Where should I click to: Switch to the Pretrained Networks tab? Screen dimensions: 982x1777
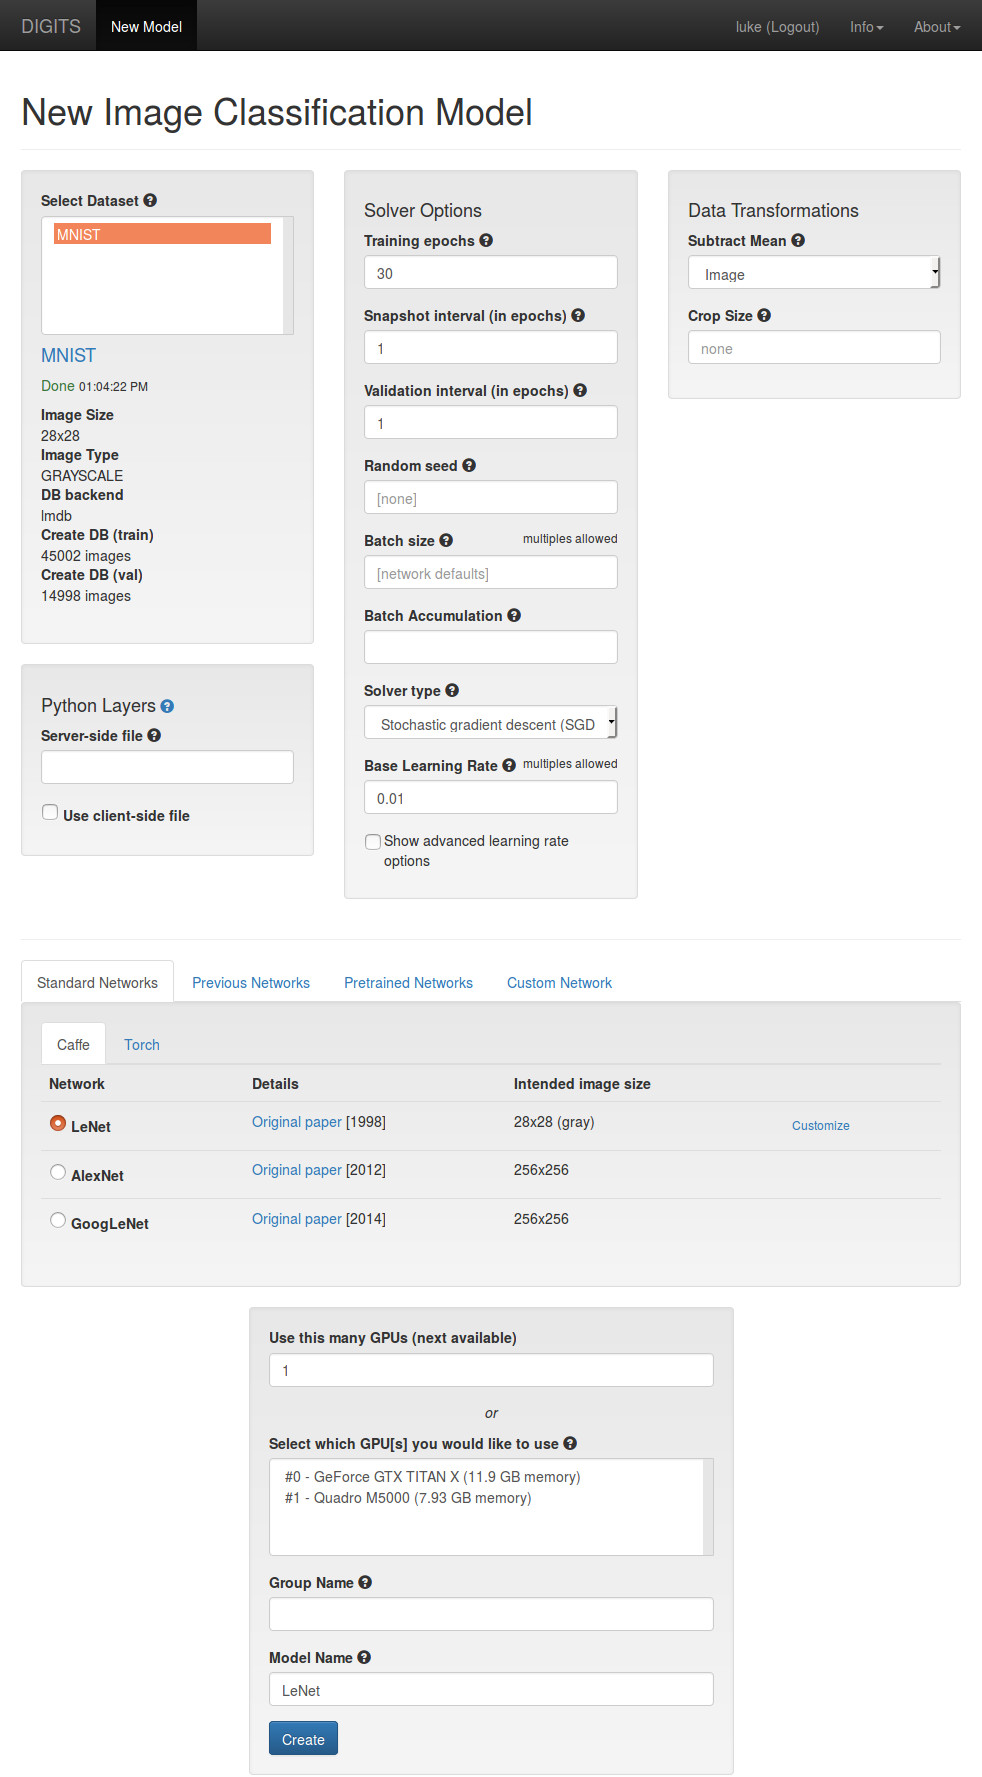coord(408,983)
